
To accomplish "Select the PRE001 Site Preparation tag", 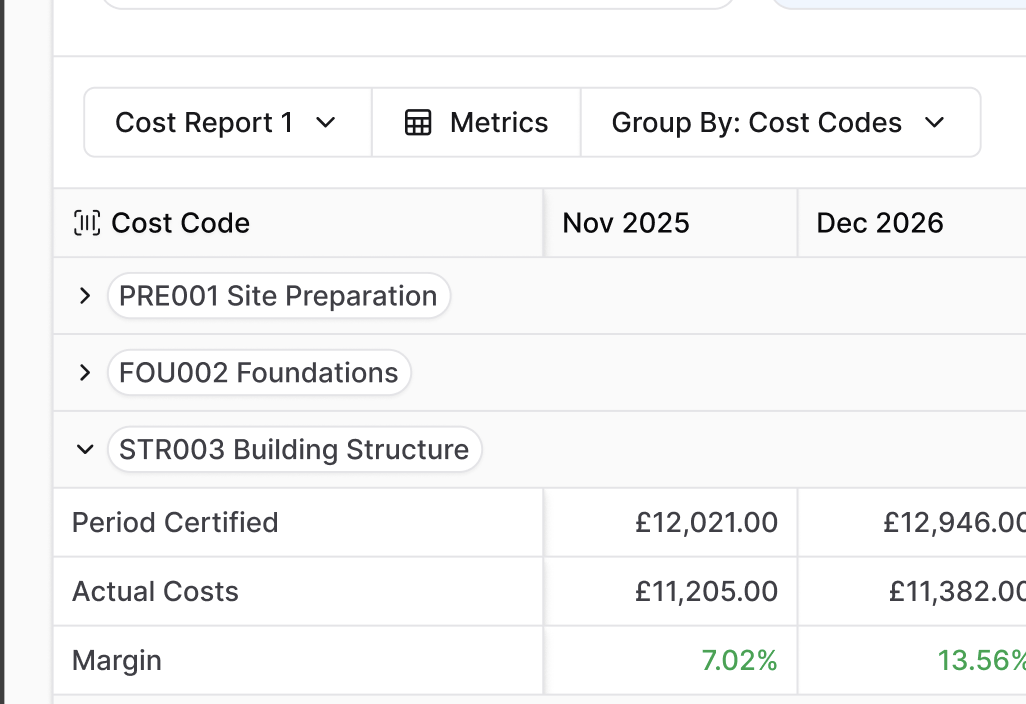I will point(278,296).
